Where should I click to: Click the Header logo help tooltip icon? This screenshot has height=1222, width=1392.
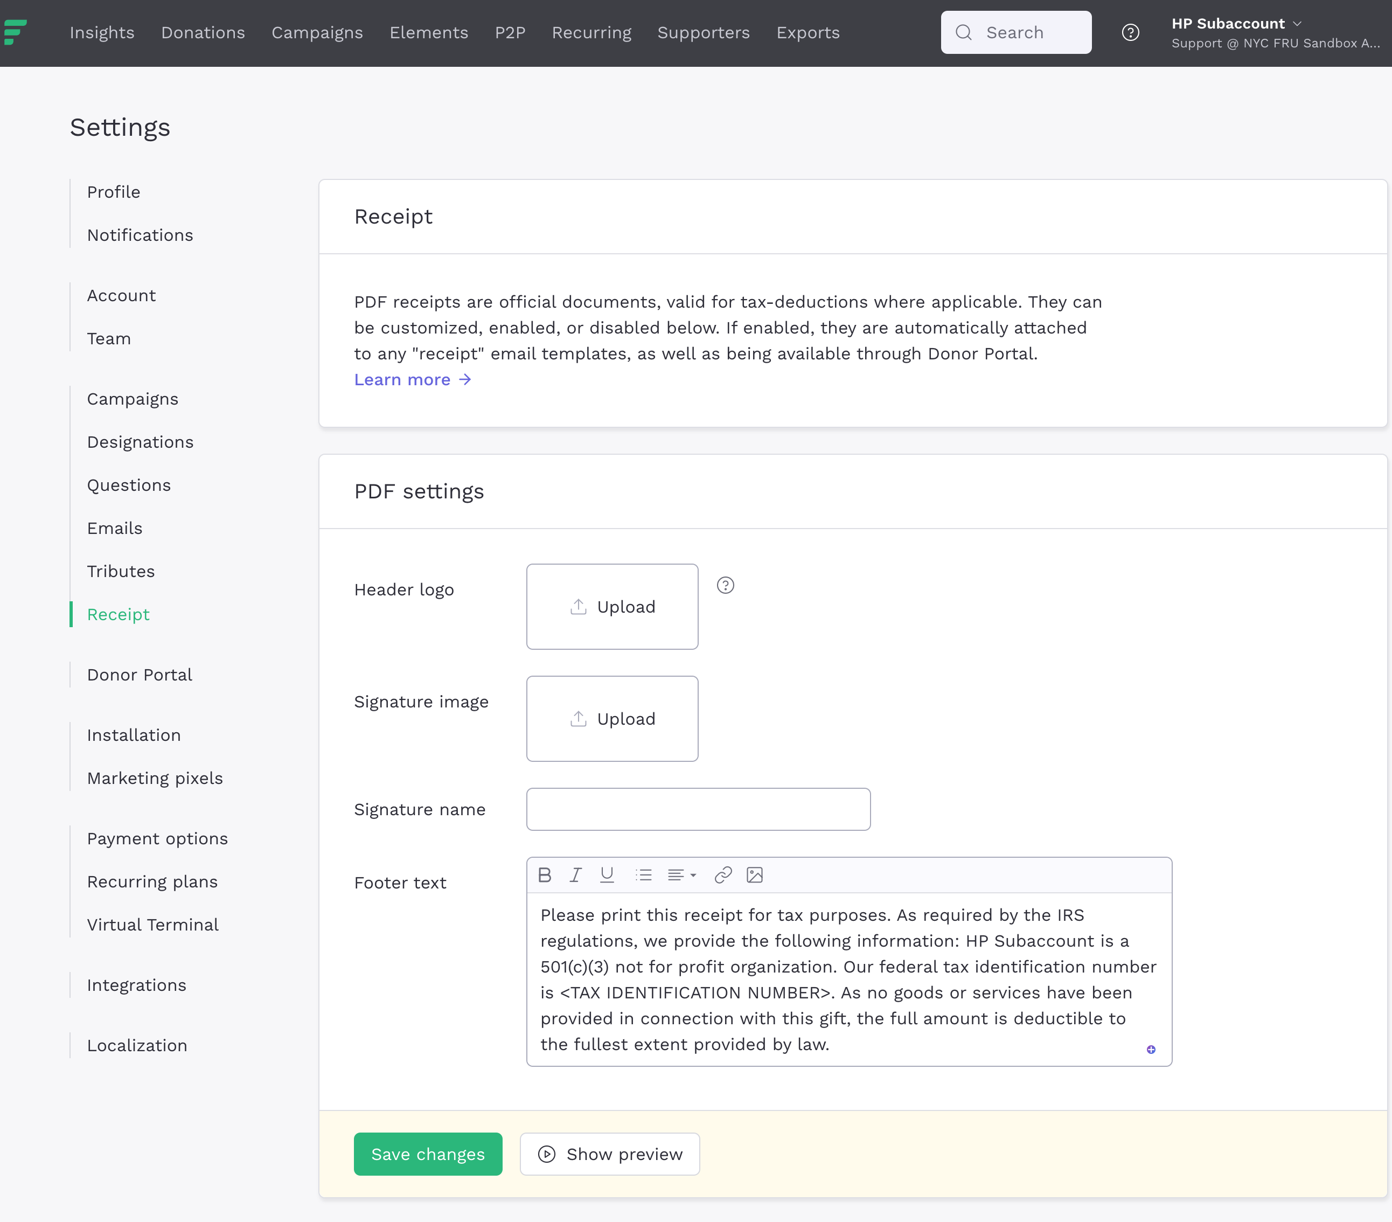click(x=726, y=586)
